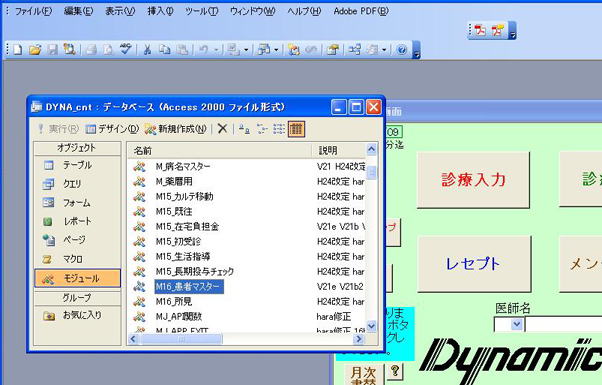
Task: Select M16_患者マスター module
Action: (x=189, y=286)
